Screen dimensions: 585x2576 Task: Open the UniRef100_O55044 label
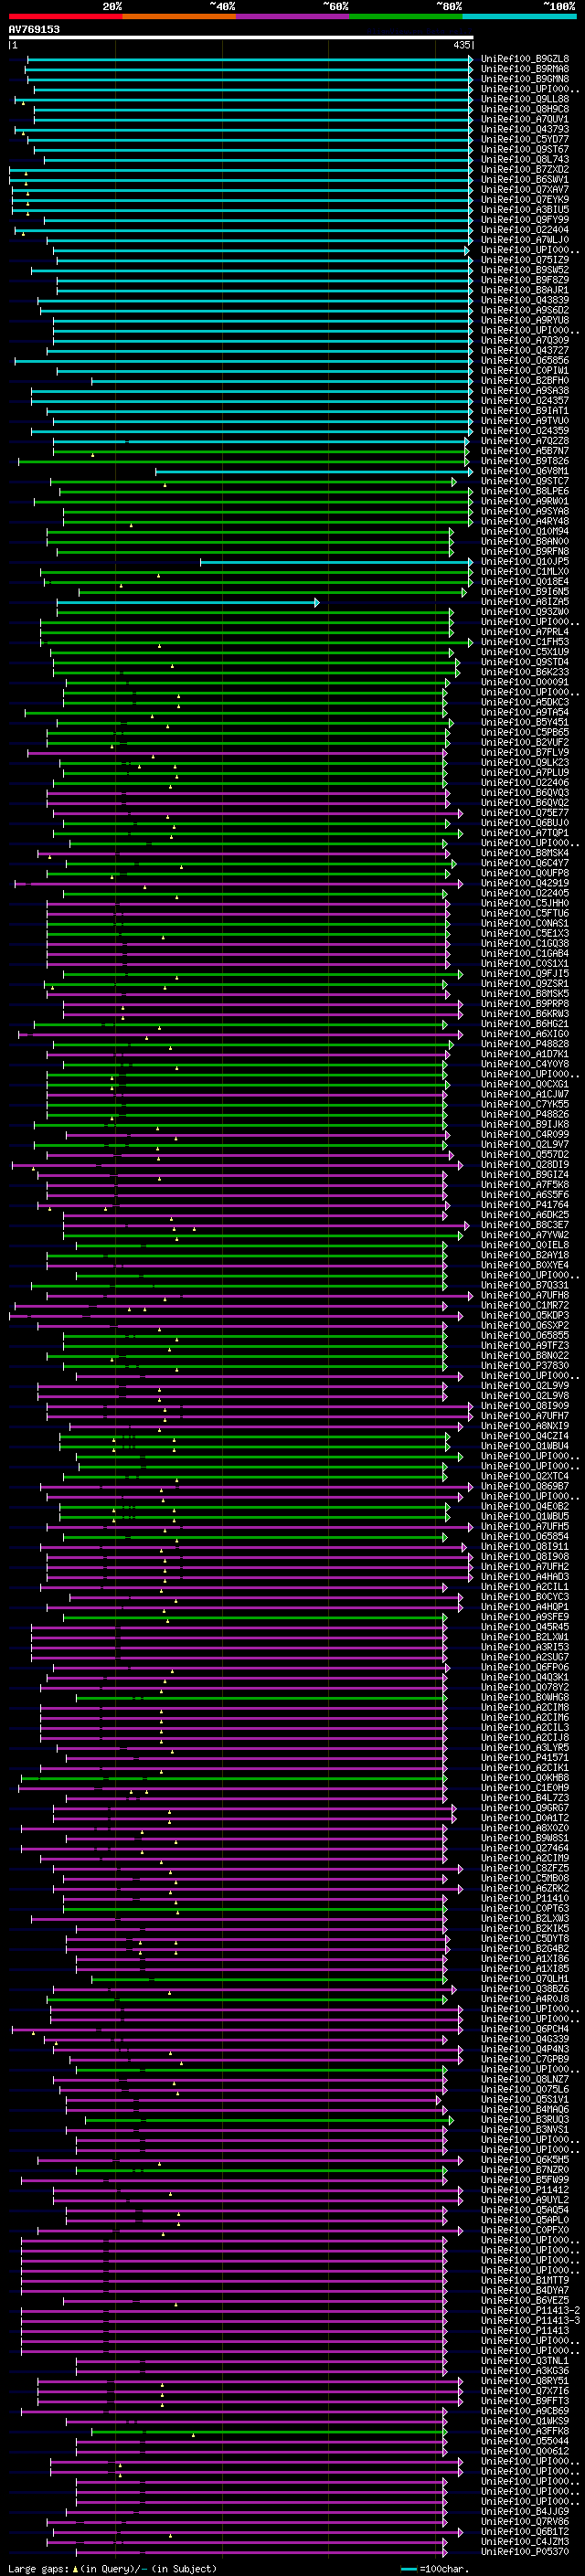[x=525, y=2441]
